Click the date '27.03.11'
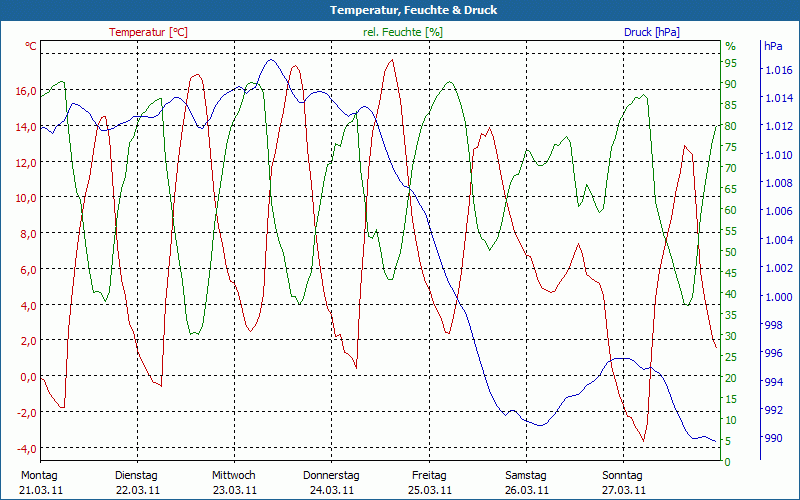The height and width of the screenshot is (500, 800). 624,490
